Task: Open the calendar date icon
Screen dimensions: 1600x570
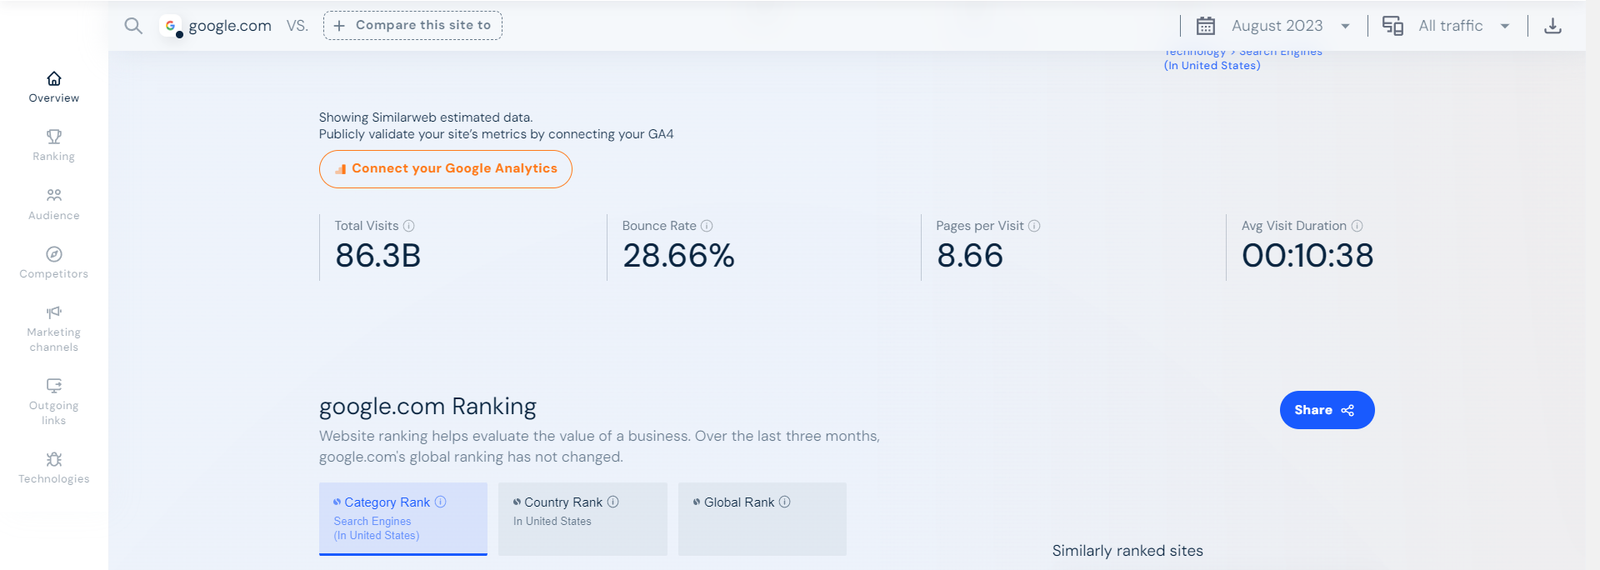Action: tap(1206, 26)
